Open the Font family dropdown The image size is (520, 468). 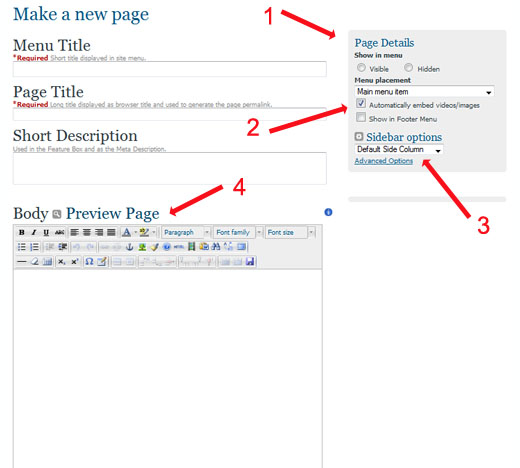tap(238, 232)
